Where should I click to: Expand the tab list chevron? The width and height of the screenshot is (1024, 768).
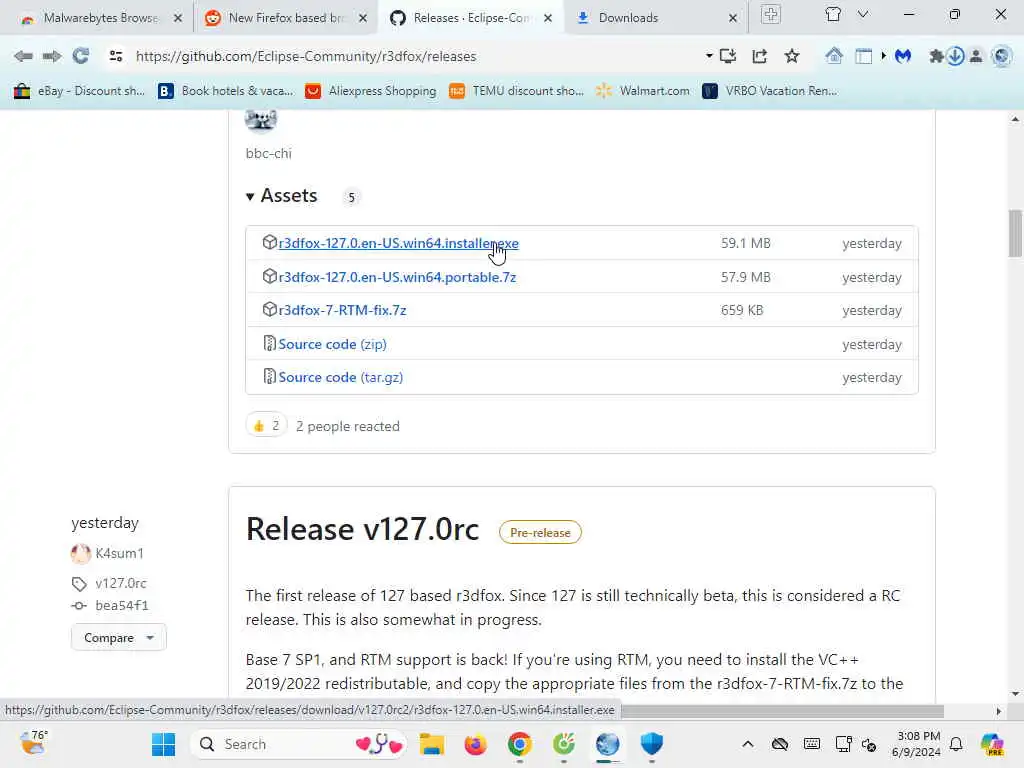[863, 14]
